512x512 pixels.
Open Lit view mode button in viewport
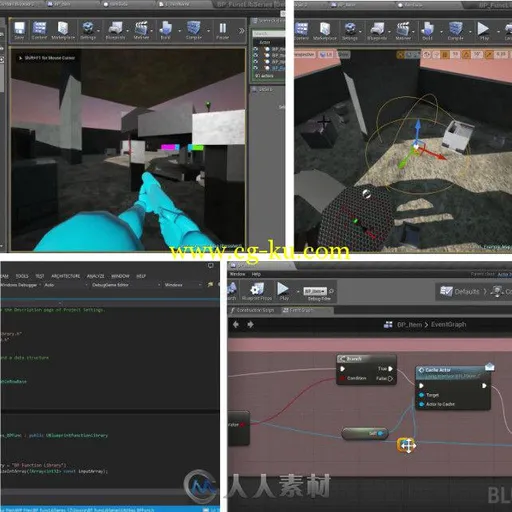(326, 54)
